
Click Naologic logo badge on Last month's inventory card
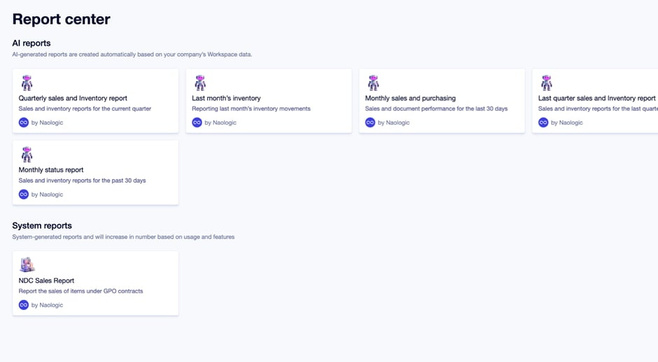[x=197, y=122]
